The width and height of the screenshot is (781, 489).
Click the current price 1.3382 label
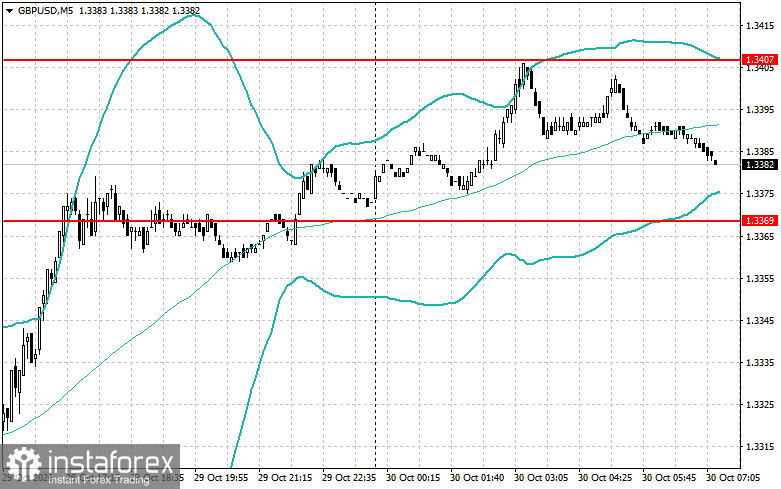click(x=760, y=164)
